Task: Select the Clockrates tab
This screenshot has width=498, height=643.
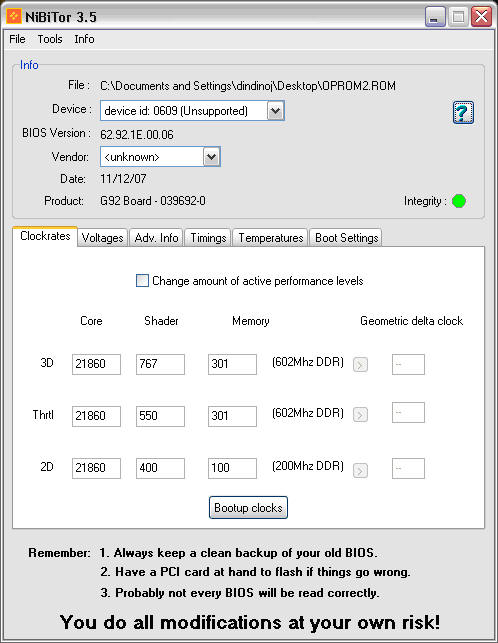Action: click(45, 236)
